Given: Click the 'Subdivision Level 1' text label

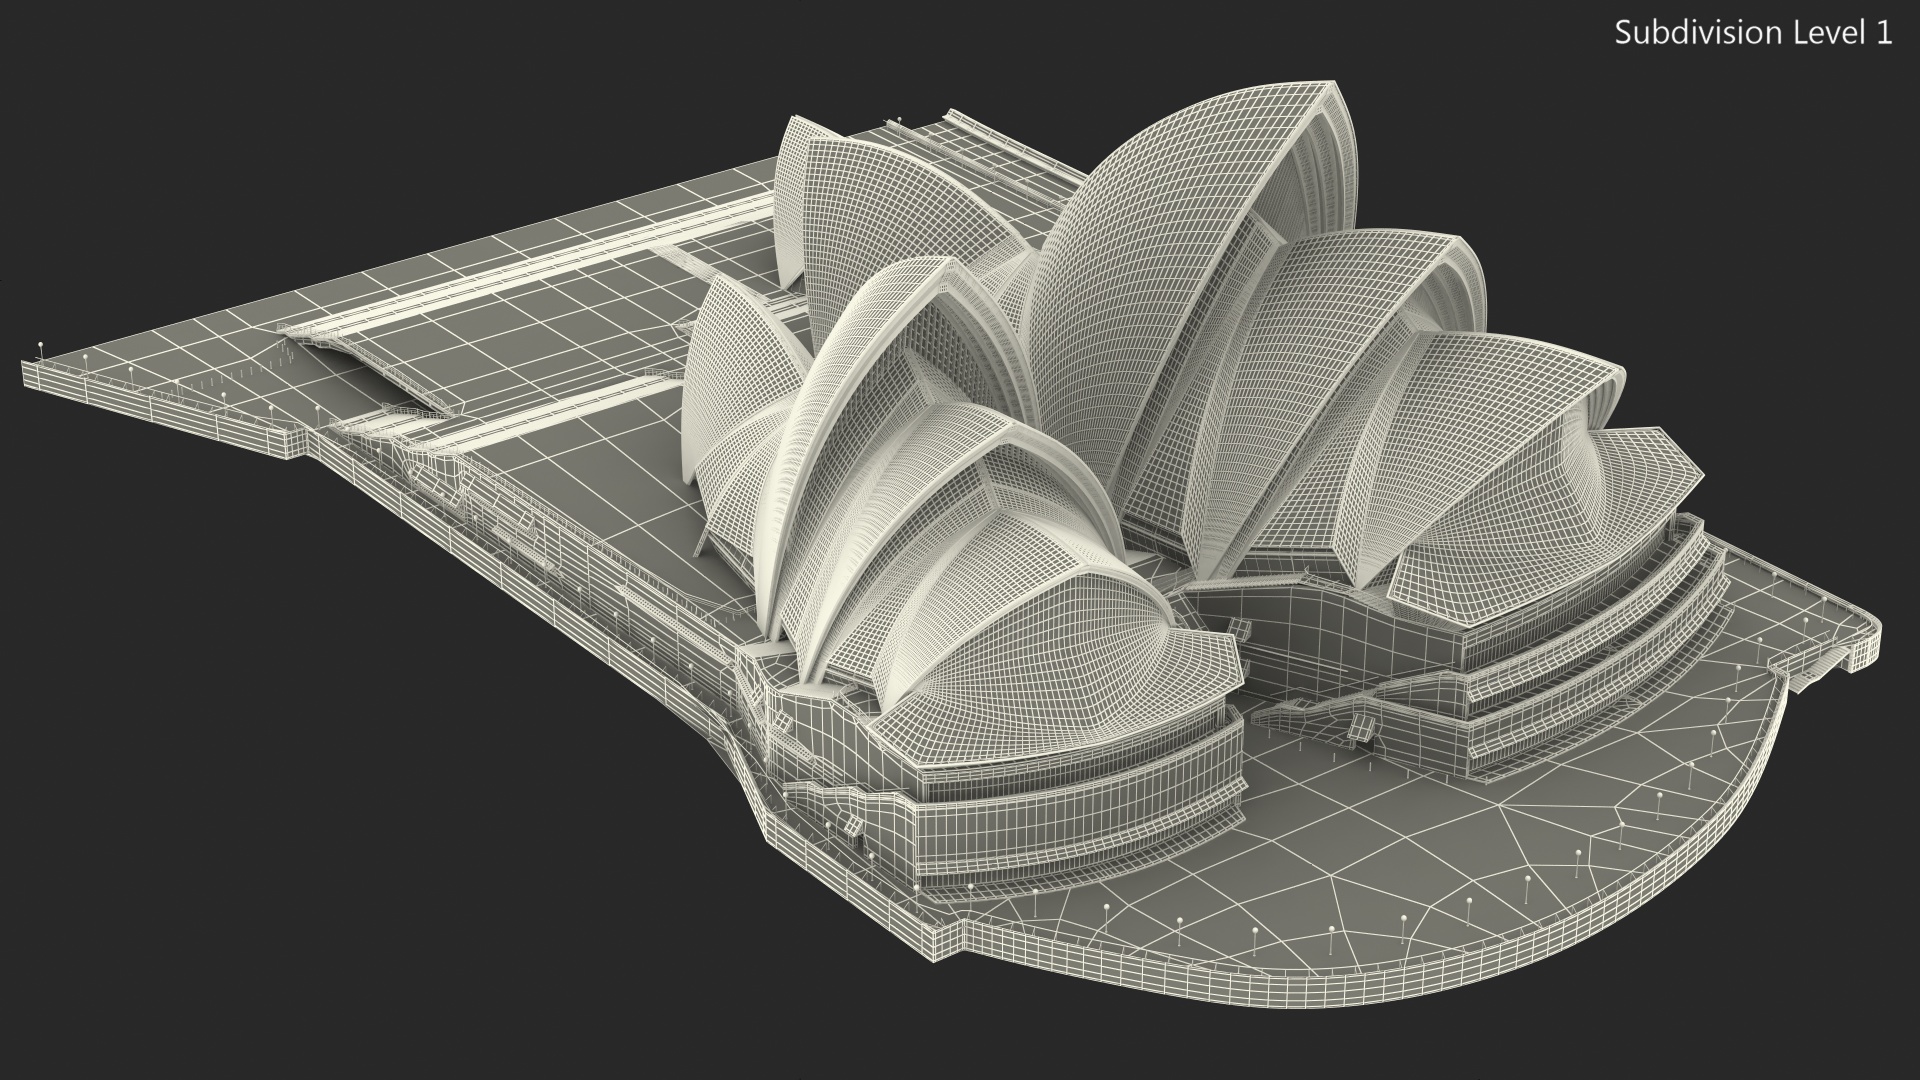Looking at the screenshot, I should (1754, 33).
